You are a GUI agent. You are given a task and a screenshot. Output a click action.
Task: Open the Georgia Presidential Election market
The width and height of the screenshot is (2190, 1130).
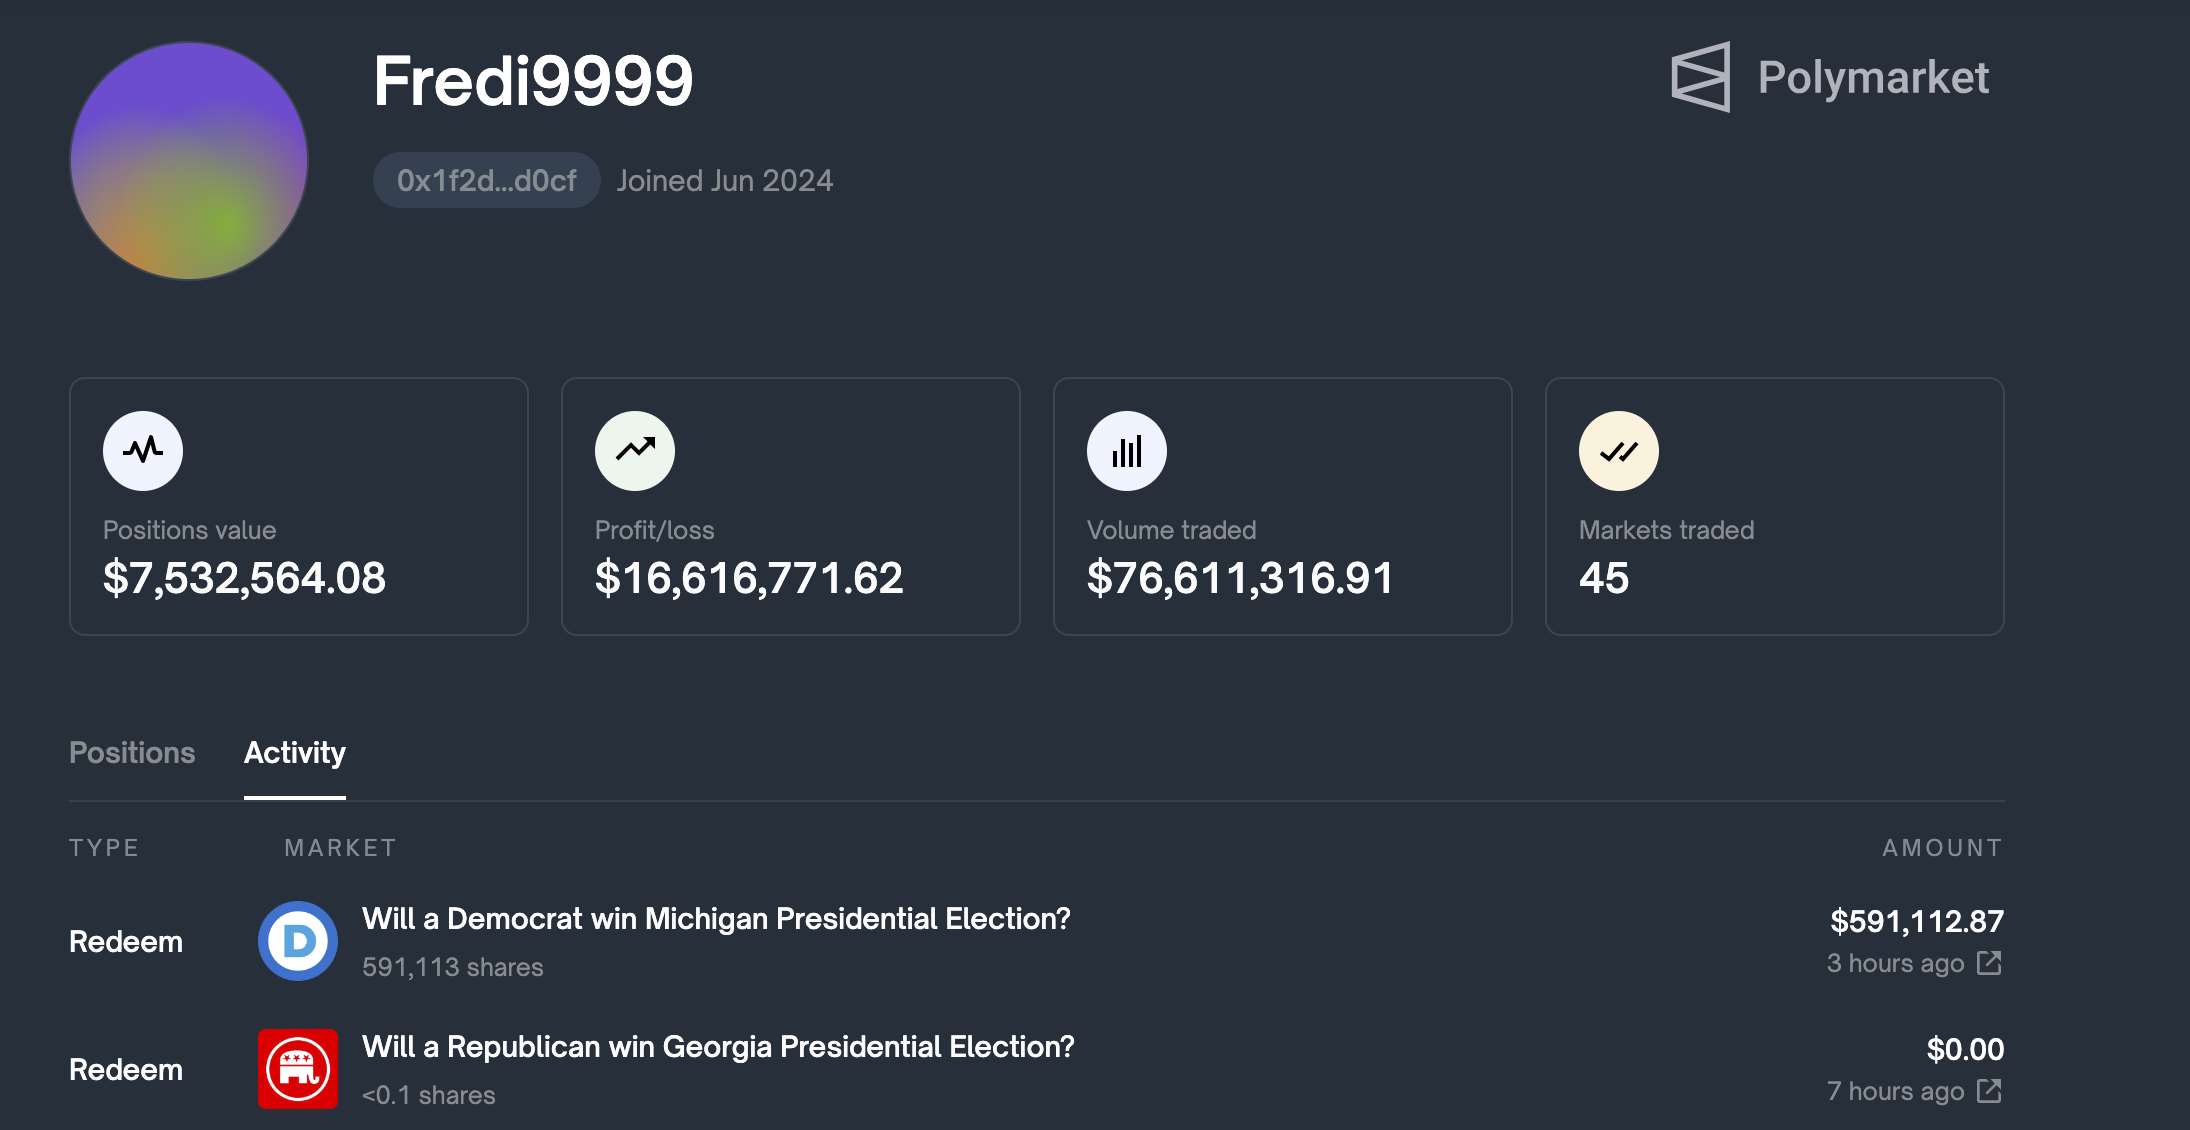(718, 1047)
